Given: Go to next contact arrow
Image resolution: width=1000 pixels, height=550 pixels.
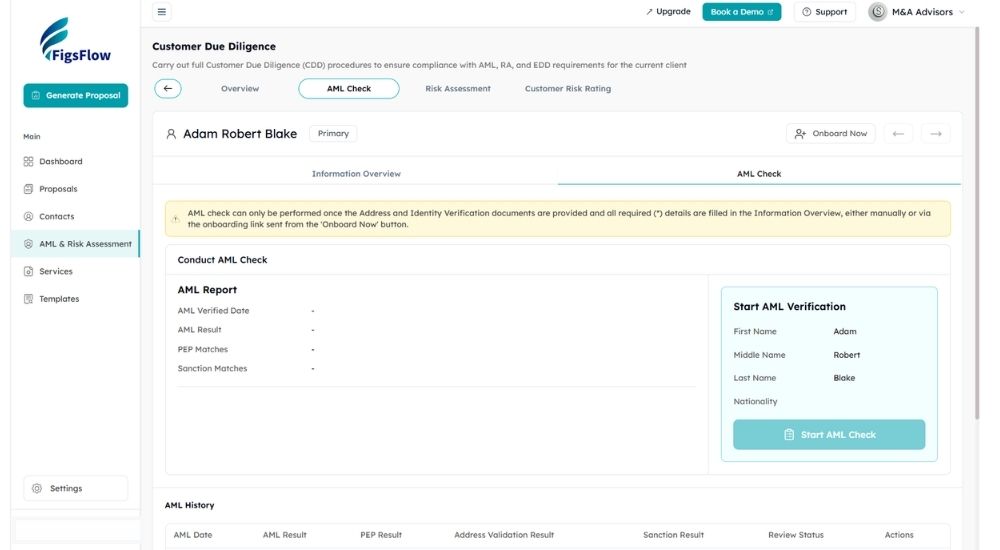Looking at the screenshot, I should [x=936, y=133].
